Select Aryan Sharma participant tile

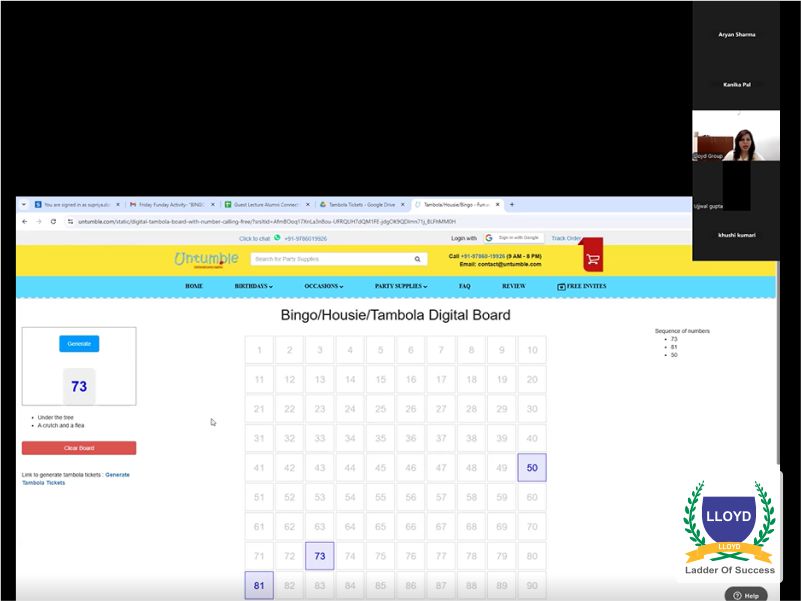pos(736,35)
